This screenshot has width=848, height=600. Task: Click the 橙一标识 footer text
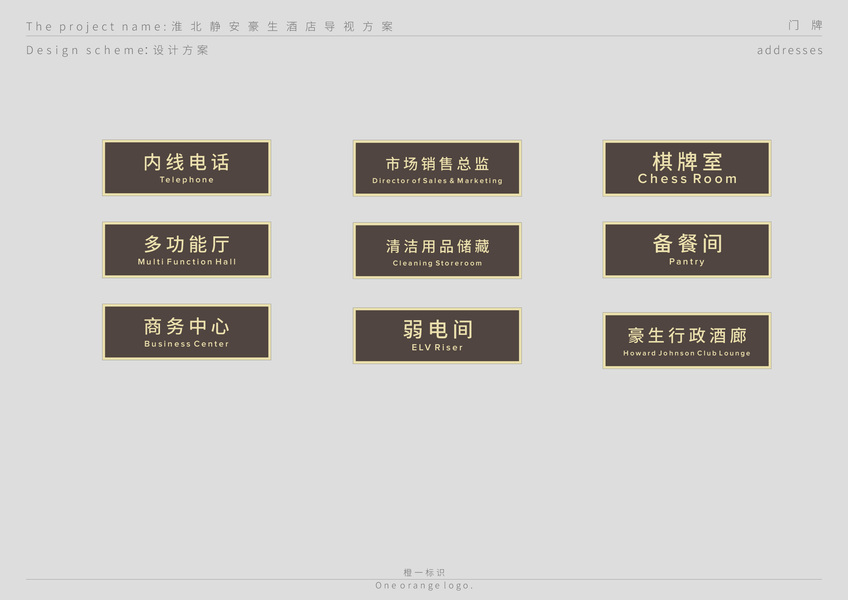[424, 572]
